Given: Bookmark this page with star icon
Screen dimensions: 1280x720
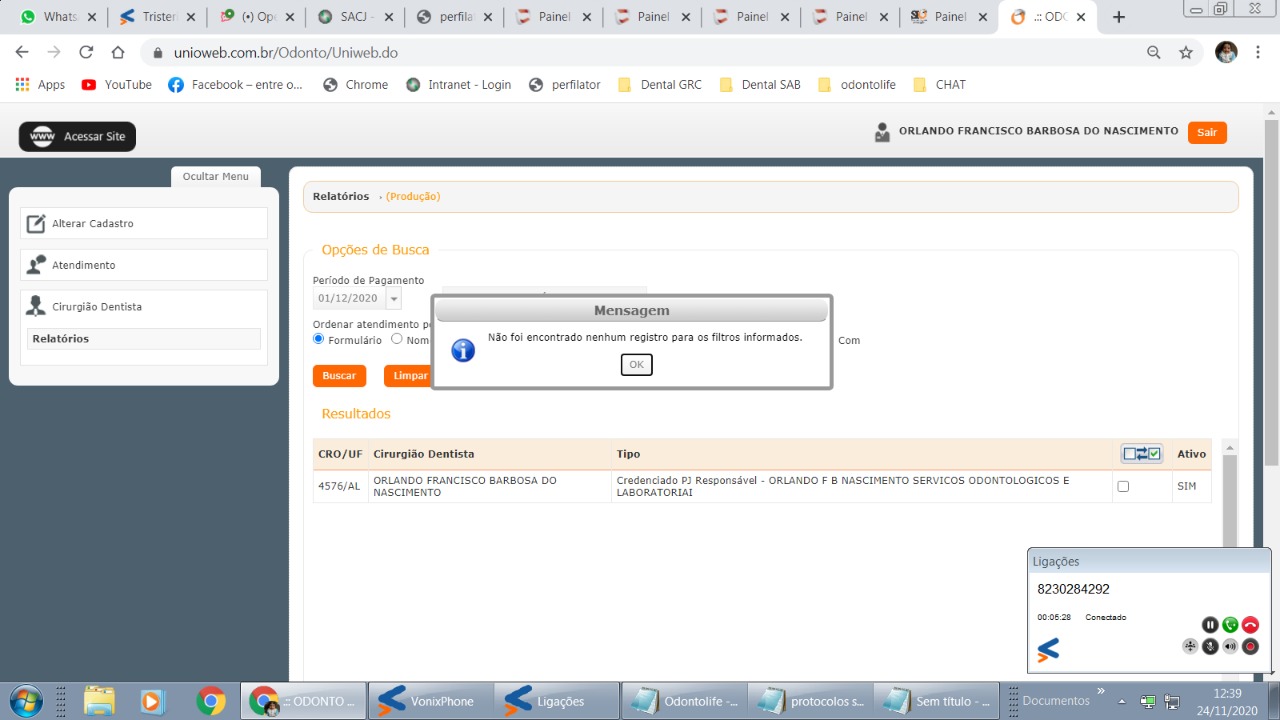Looking at the screenshot, I should tap(1186, 53).
